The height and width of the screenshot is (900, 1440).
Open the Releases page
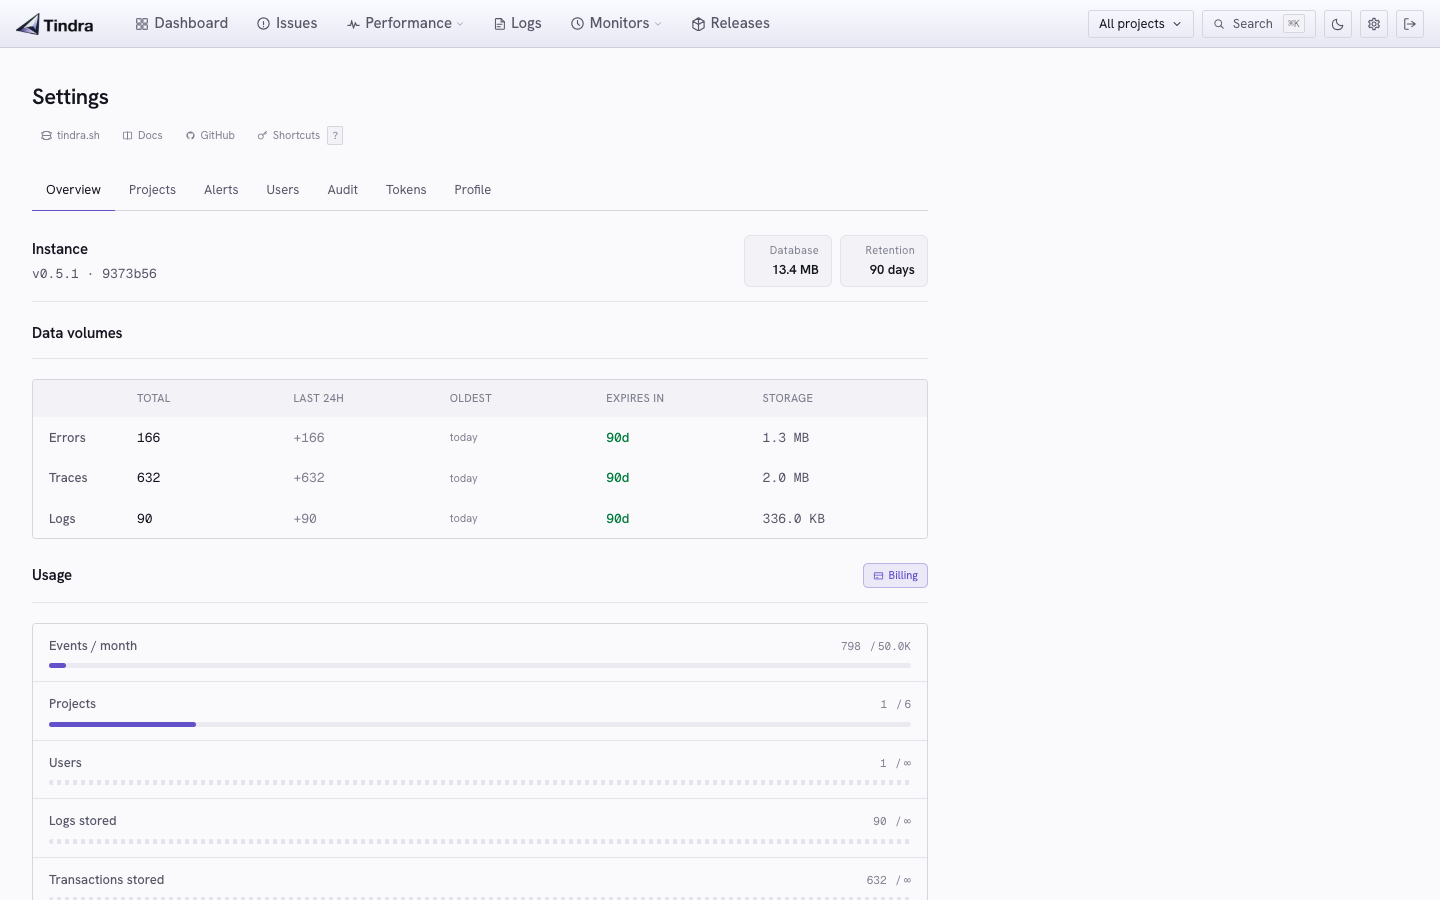[x=731, y=23]
